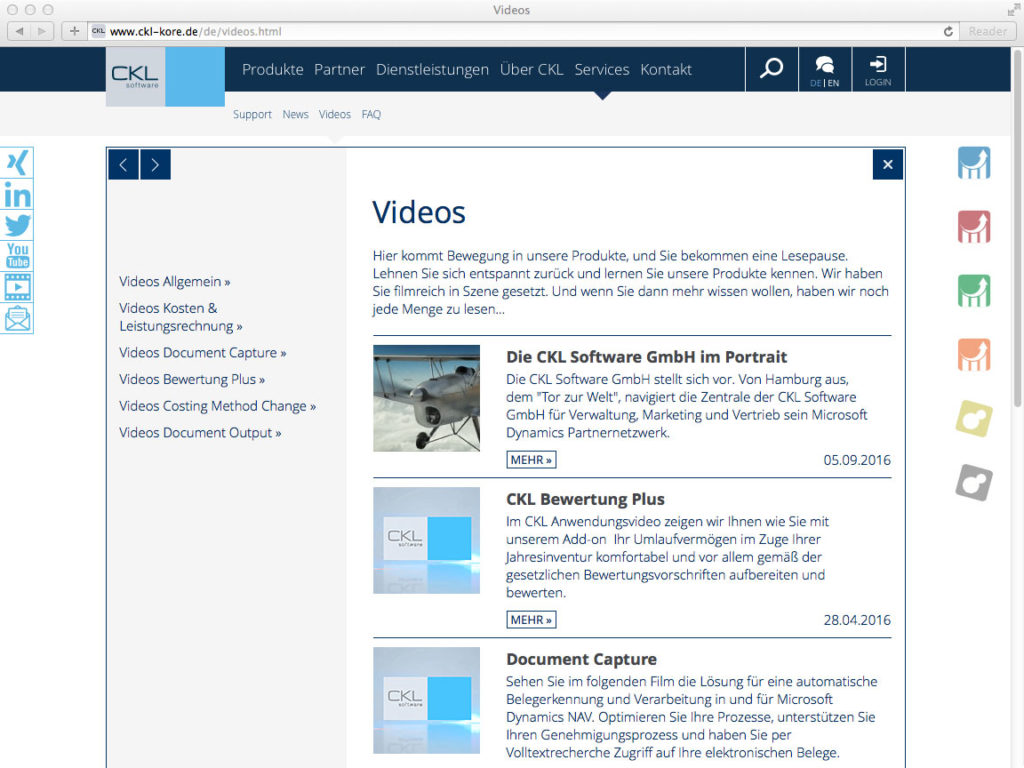Viewport: 1024px width, 768px height.
Task: Select the Videos submenu item
Action: point(334,114)
